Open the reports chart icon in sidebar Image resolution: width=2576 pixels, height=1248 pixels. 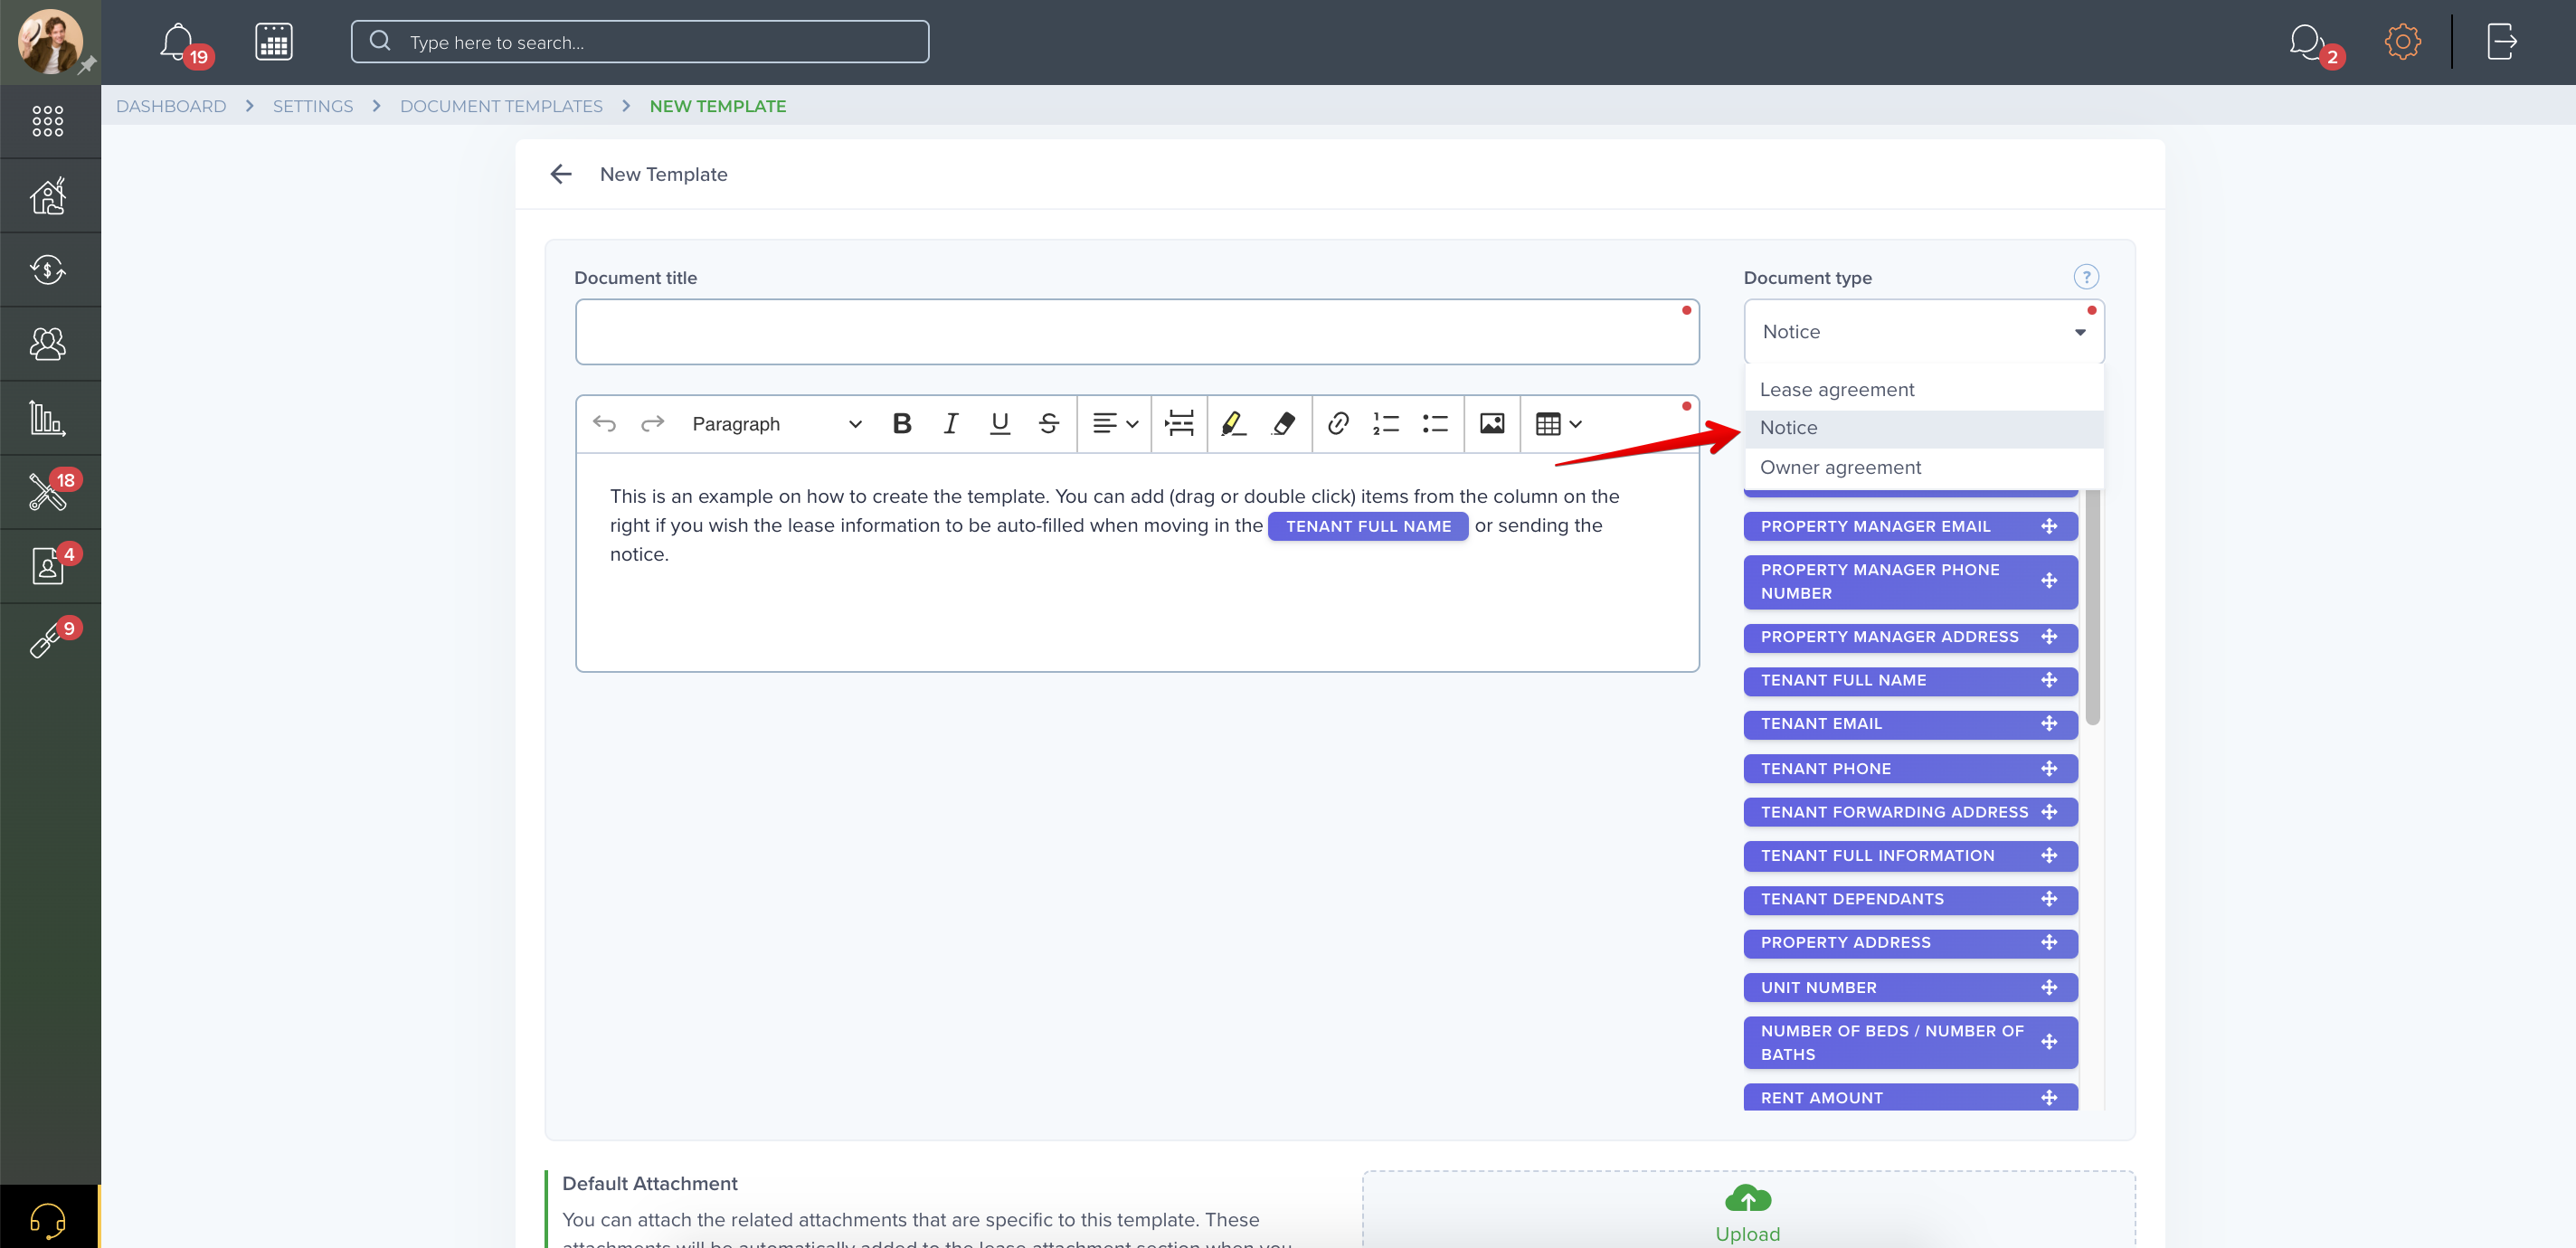pos(48,418)
